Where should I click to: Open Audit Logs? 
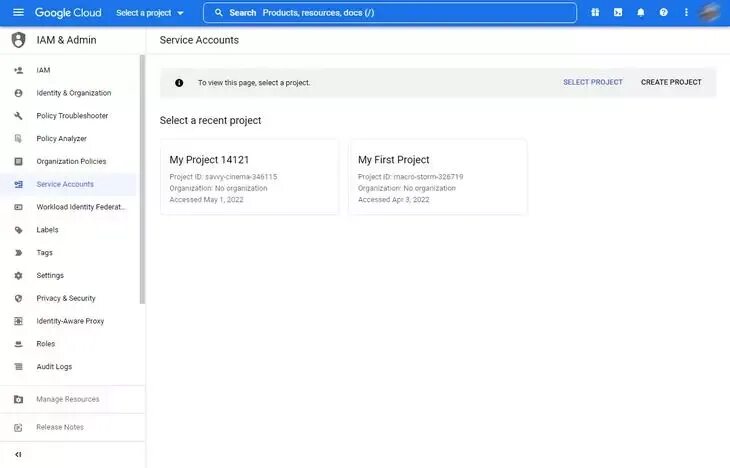pos(54,367)
